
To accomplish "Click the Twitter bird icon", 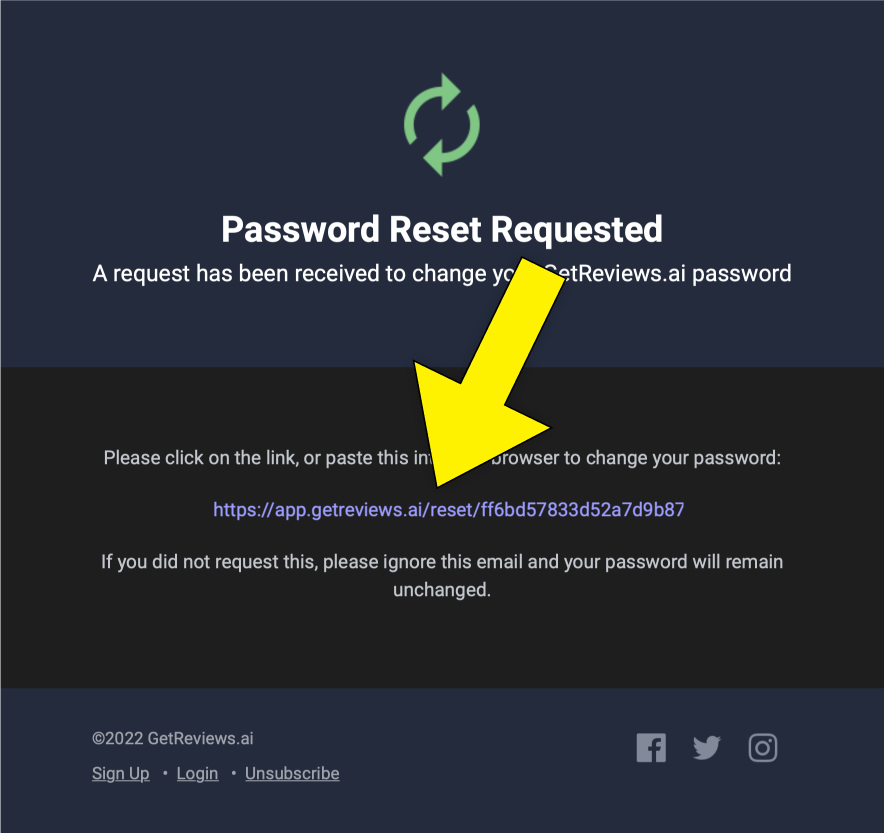I will tap(707, 747).
